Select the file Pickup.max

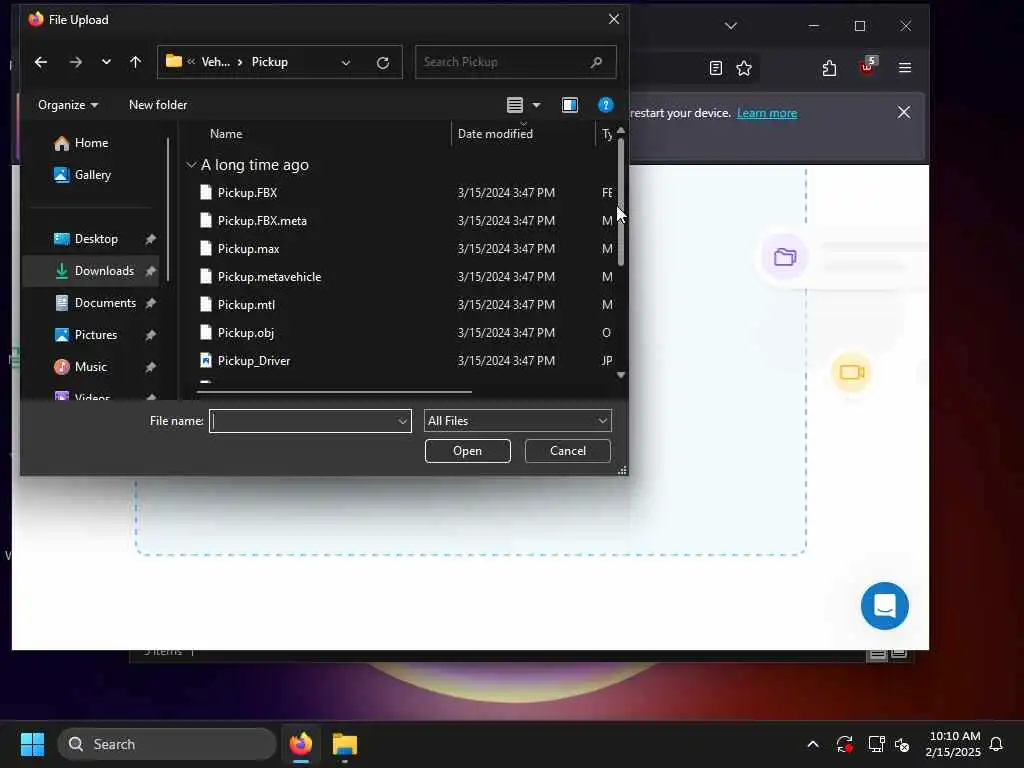pyautogui.click(x=248, y=249)
